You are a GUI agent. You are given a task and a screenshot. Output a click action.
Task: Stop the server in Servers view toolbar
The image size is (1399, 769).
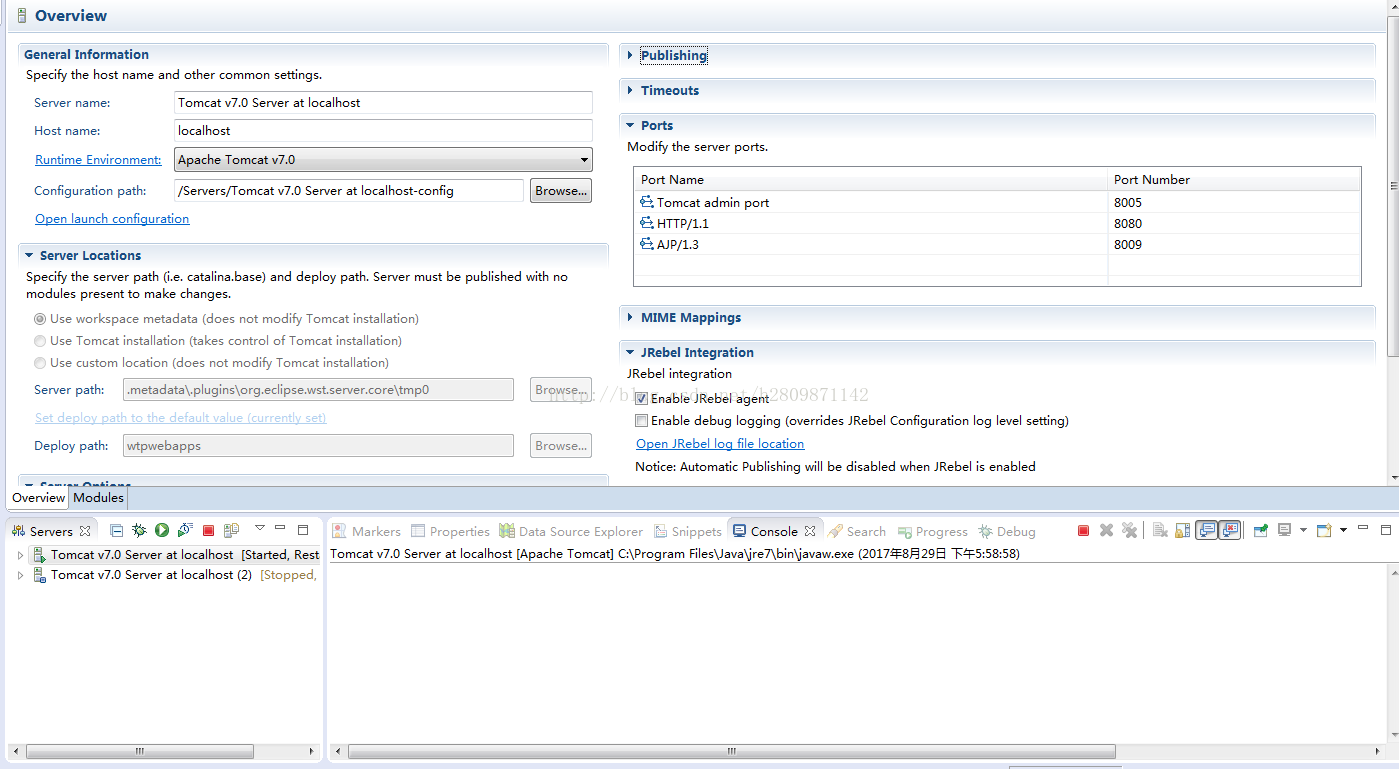(208, 531)
